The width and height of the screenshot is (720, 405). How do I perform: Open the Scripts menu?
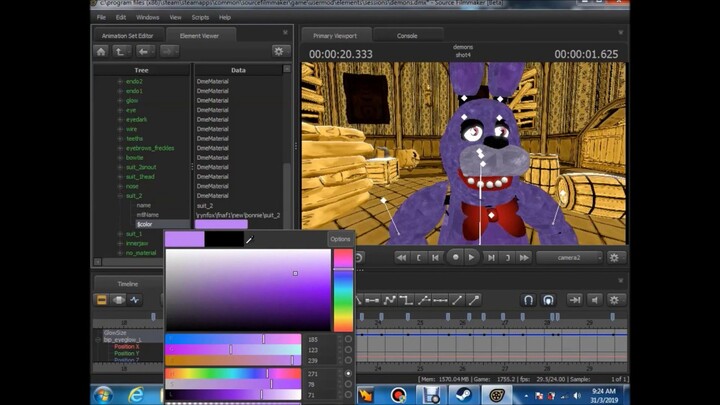[200, 17]
